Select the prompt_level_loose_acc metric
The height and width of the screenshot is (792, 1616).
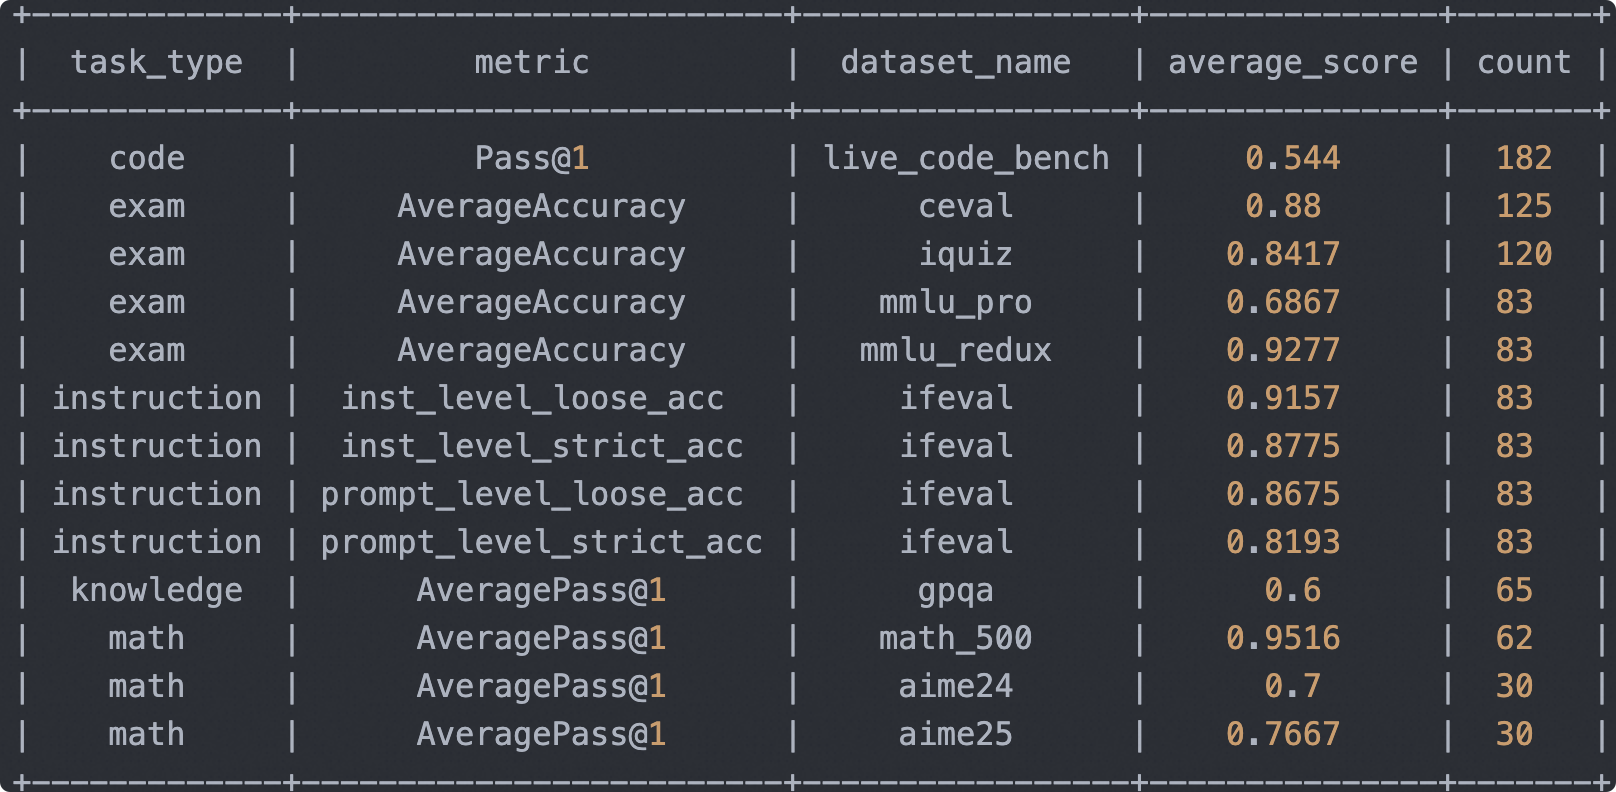point(532,495)
